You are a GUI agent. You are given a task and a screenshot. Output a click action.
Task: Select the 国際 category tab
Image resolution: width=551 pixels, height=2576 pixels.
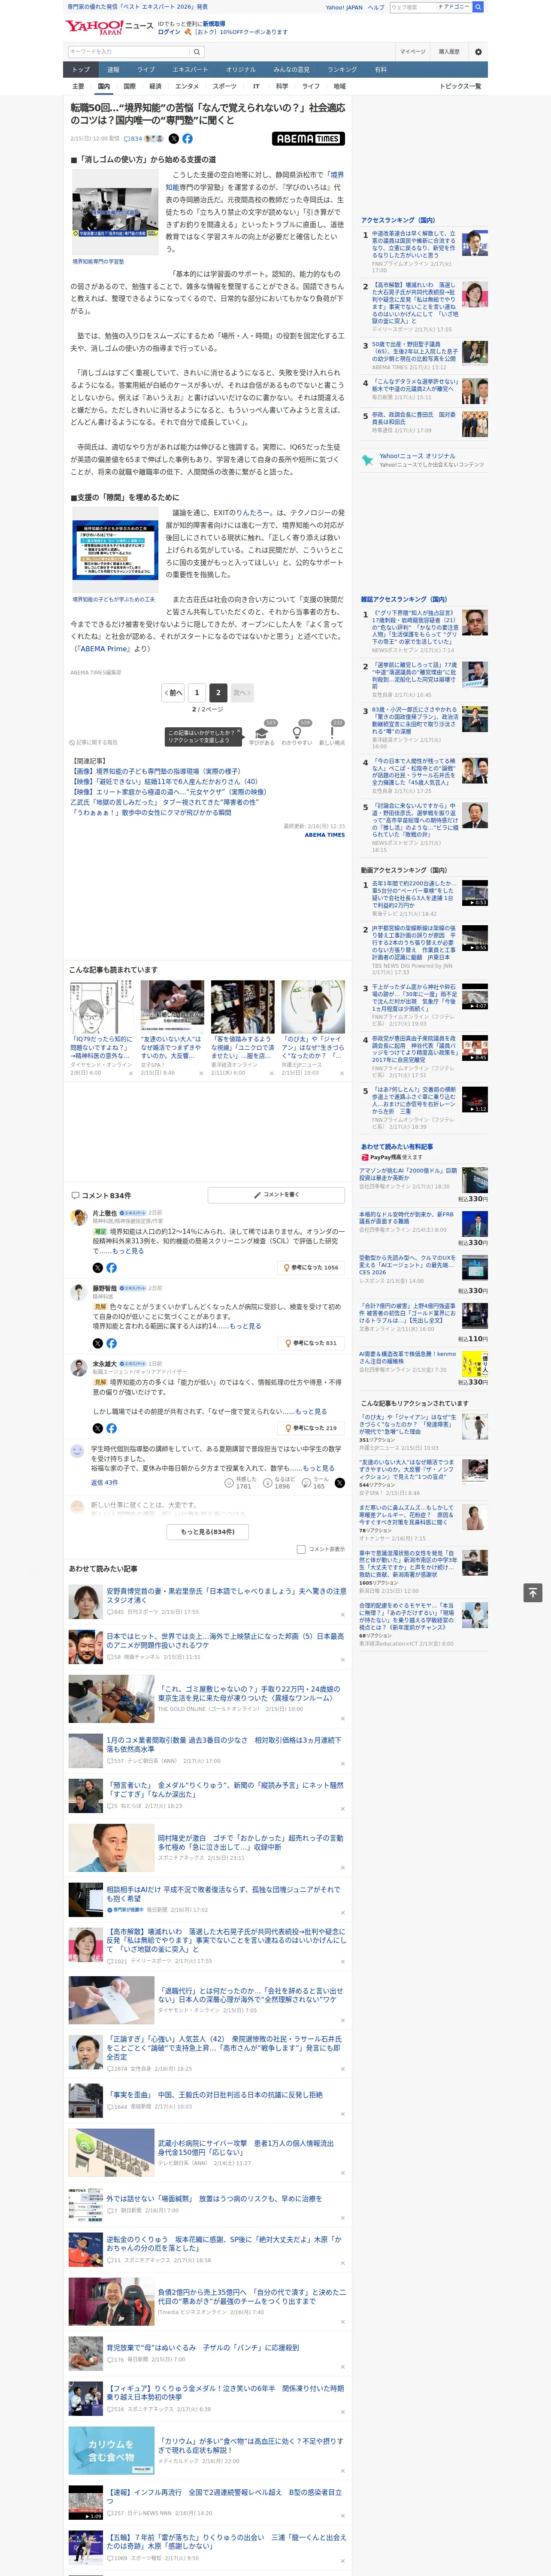click(129, 86)
